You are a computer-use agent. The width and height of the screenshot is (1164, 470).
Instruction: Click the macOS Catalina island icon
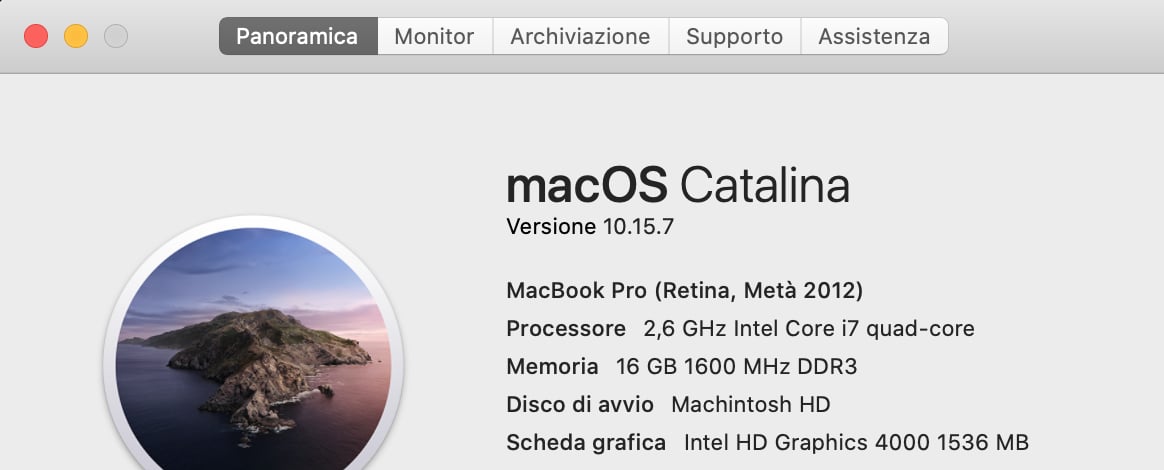point(253,347)
